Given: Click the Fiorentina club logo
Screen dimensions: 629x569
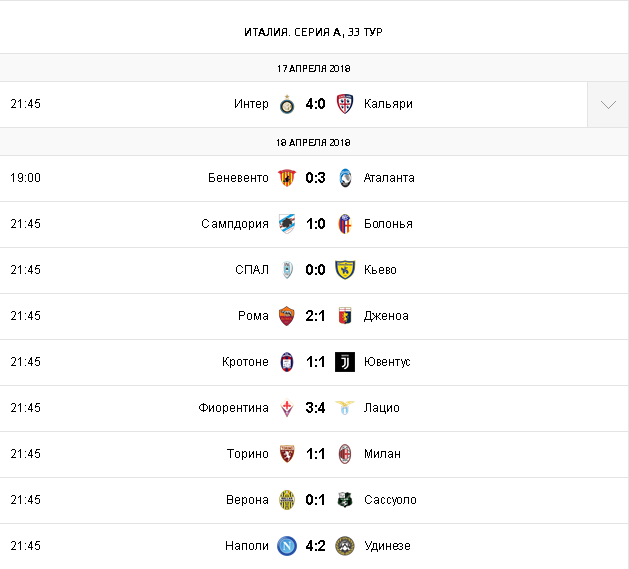Looking at the screenshot, I should (287, 408).
